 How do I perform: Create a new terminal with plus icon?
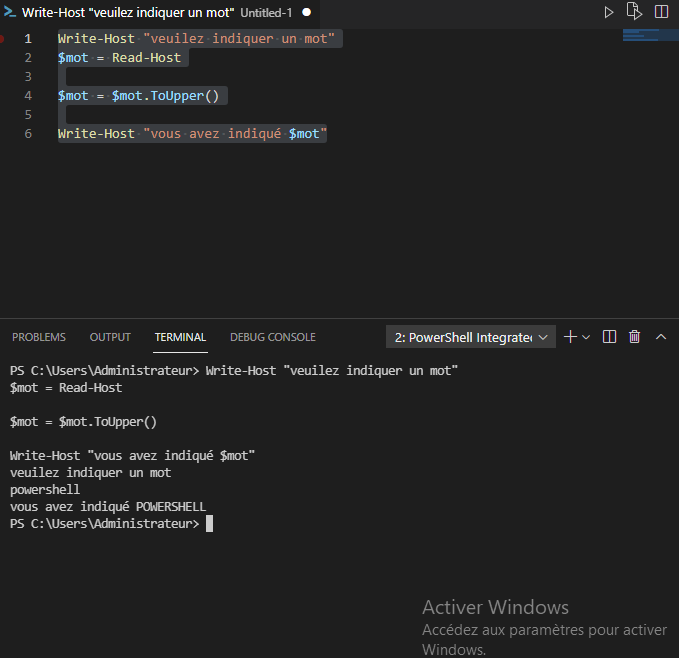tap(570, 337)
